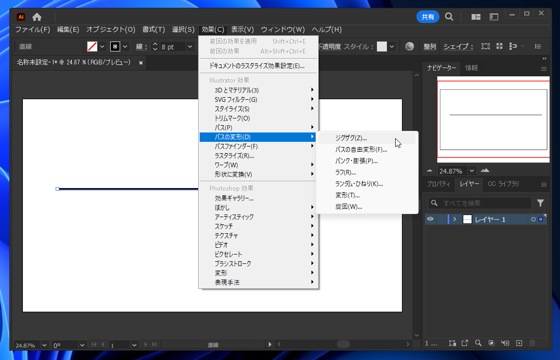Toggle the lock column of レイヤー 1

440,219
